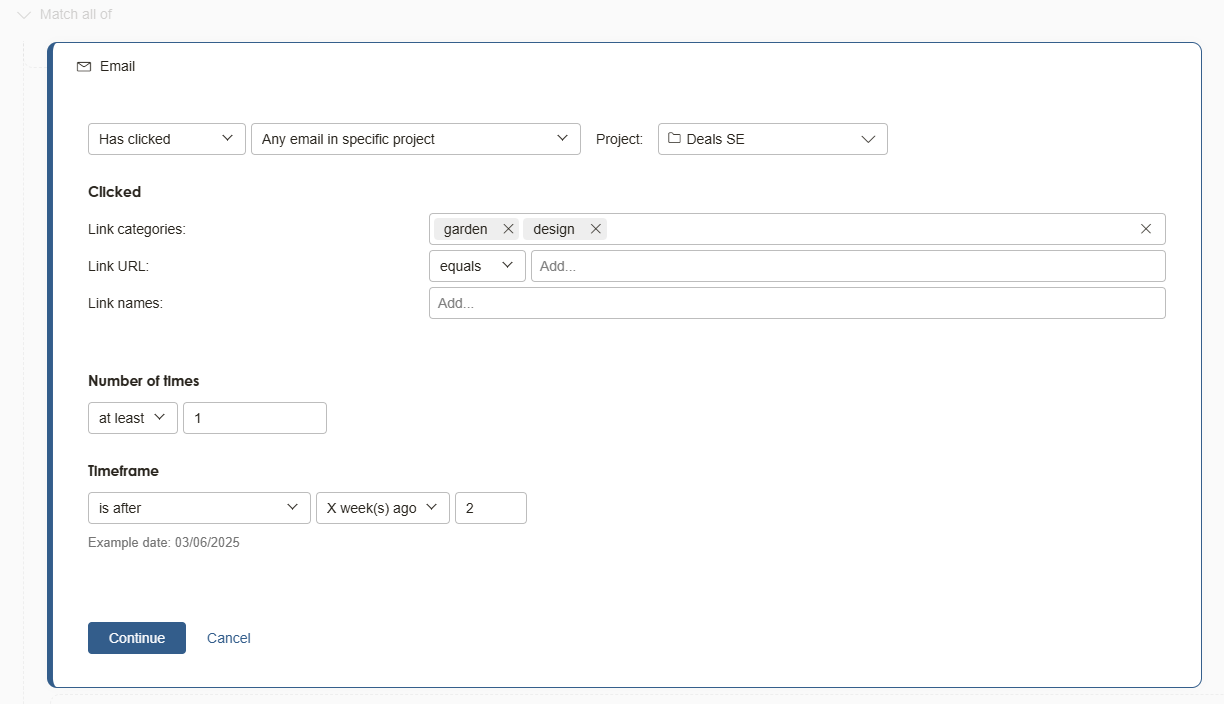The height and width of the screenshot is (704, 1224).
Task: Click the Link names input field
Action: coord(796,303)
